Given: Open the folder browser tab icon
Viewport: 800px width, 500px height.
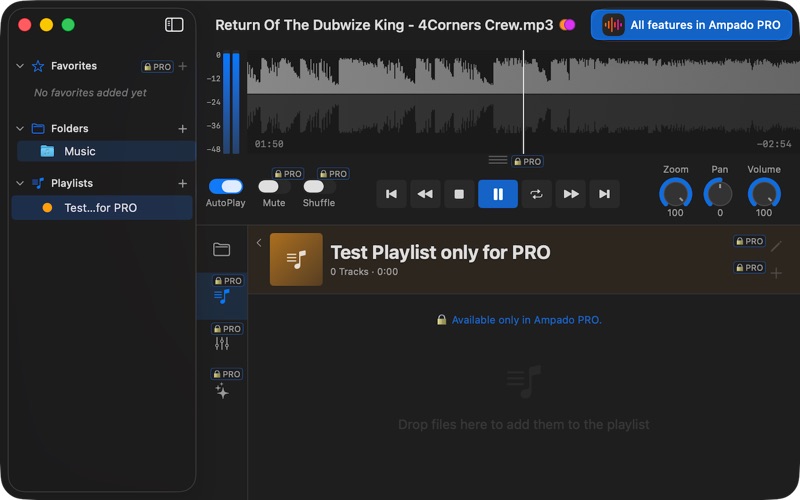Looking at the screenshot, I should pyautogui.click(x=221, y=249).
